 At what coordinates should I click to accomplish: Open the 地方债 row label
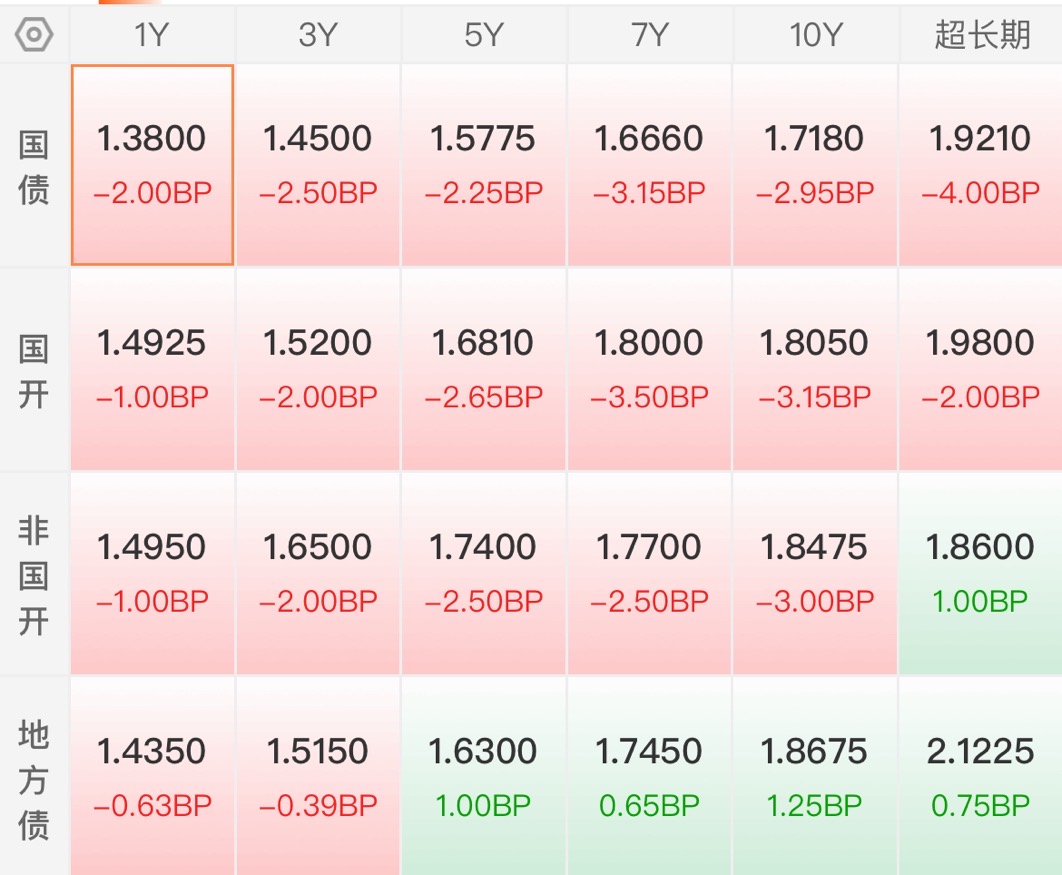pos(34,777)
